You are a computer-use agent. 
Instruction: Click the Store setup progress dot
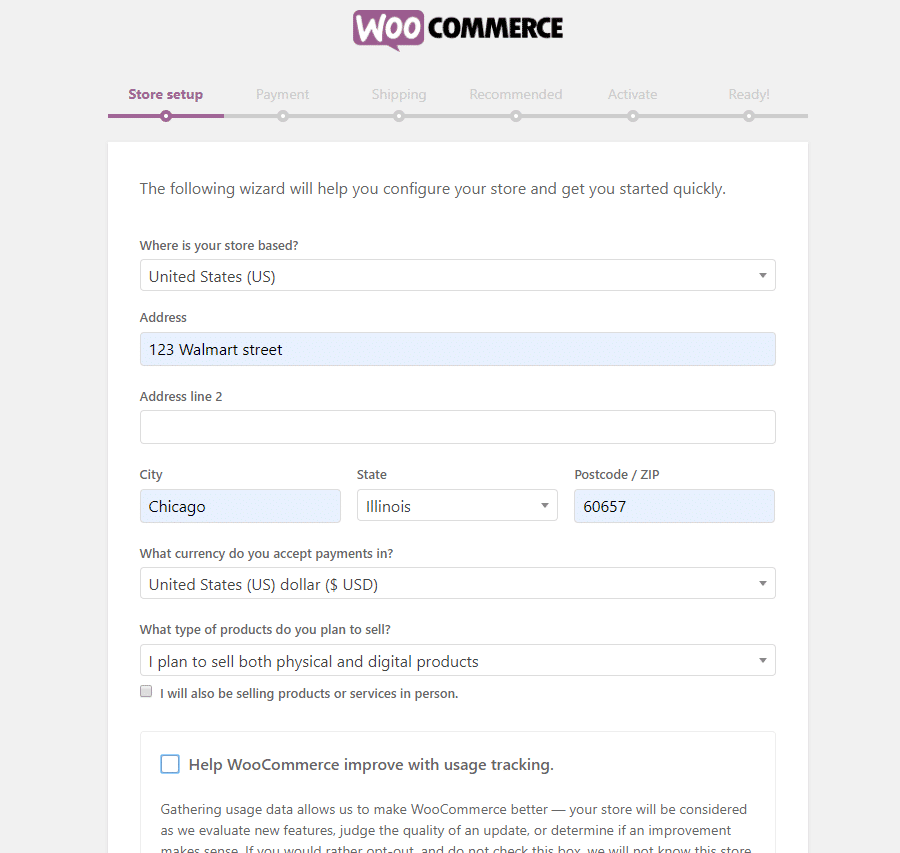tap(165, 116)
